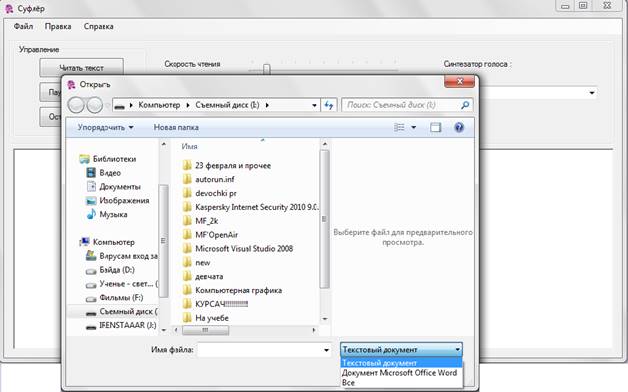628x392 pixels.
Task: Open the Файл menu in Суфлёр
Action: click(23, 26)
